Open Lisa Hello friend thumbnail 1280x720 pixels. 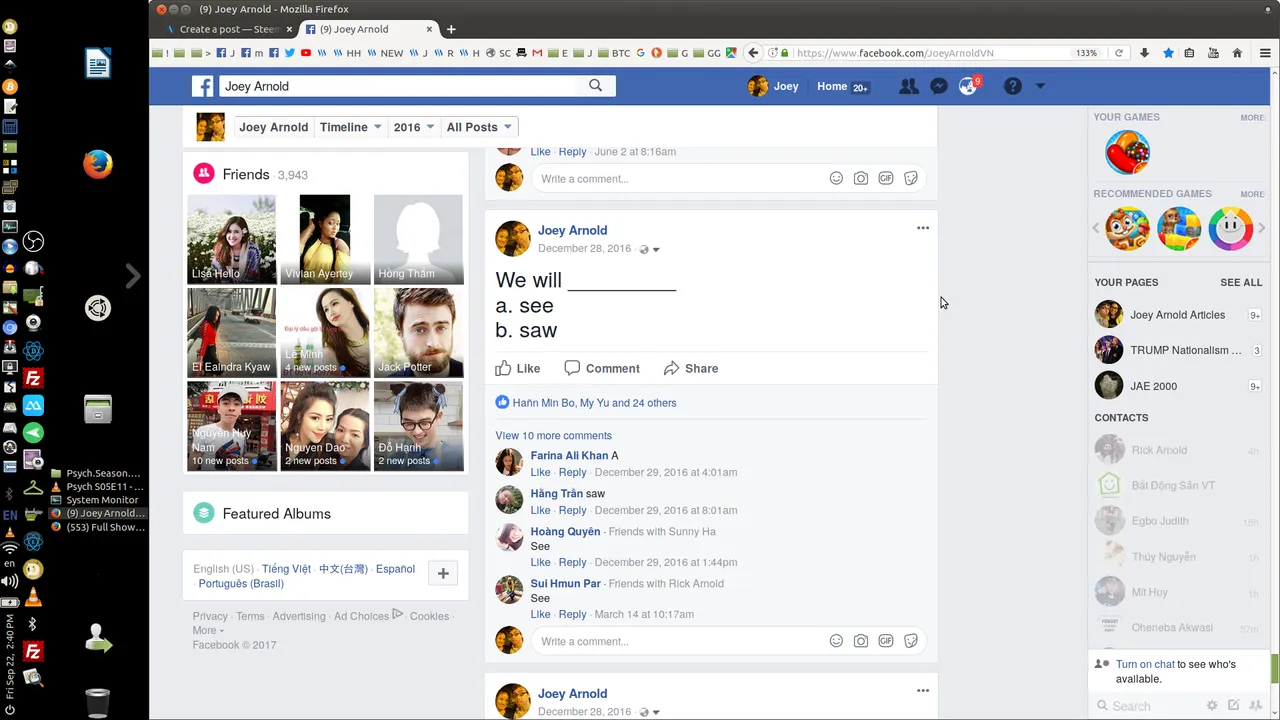[x=231, y=239]
